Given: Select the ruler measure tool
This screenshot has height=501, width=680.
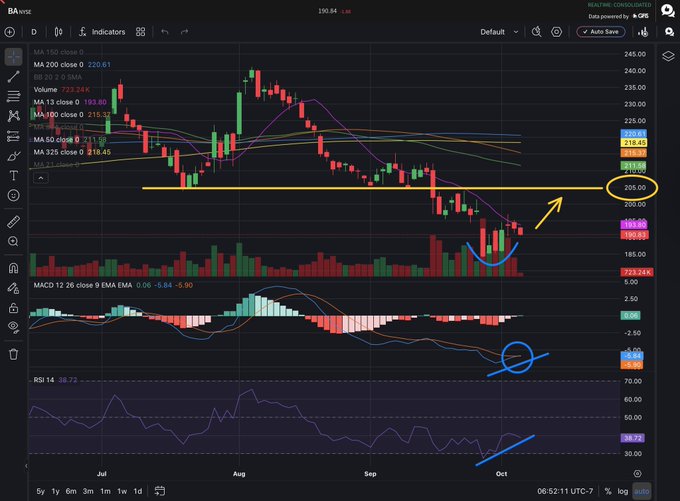Looking at the screenshot, I should [13, 222].
